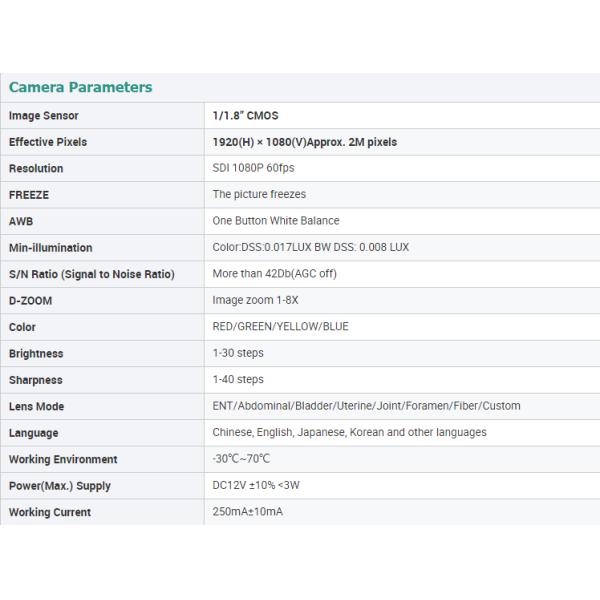This screenshot has width=600, height=600.
Task: Click the 250mA±10mA working current value
Action: point(247,512)
